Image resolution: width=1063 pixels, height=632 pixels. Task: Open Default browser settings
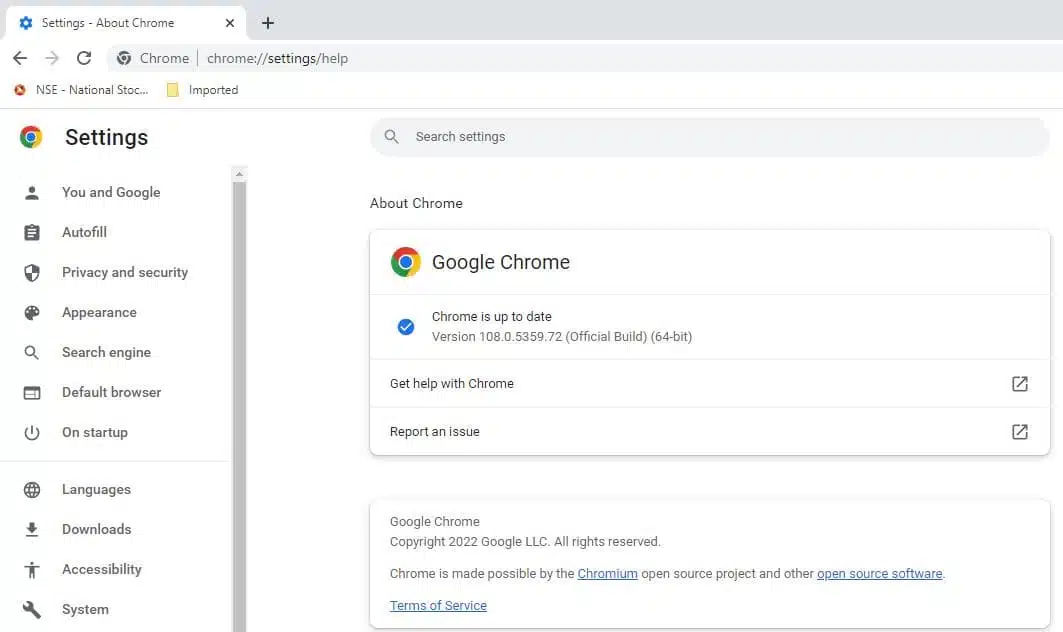(x=111, y=393)
